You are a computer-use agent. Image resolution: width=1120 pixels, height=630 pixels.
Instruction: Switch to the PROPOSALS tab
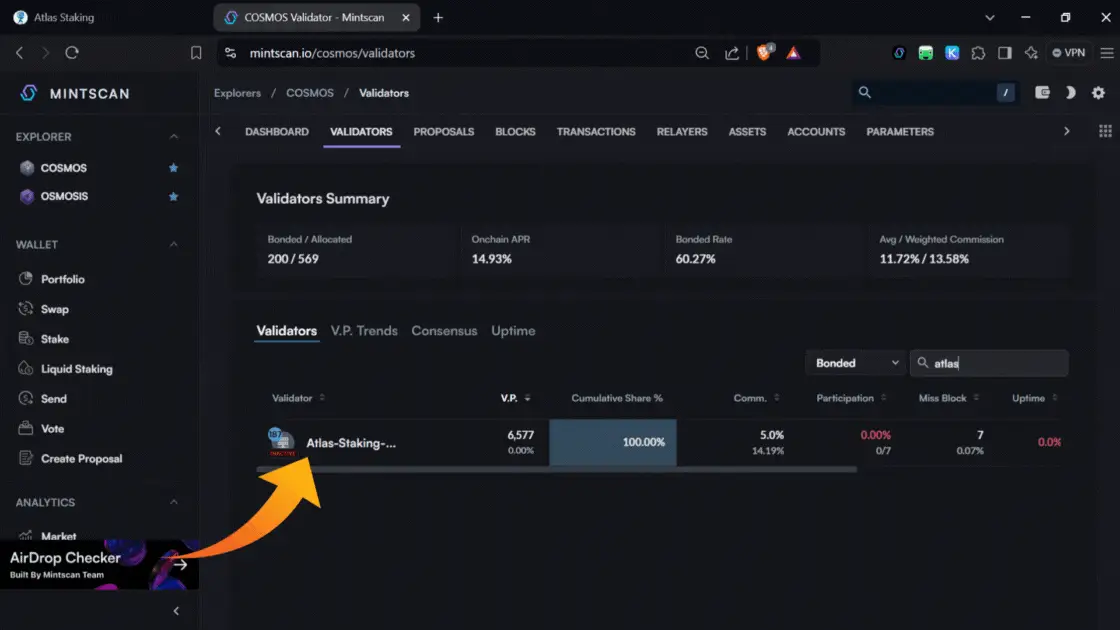pyautogui.click(x=443, y=132)
